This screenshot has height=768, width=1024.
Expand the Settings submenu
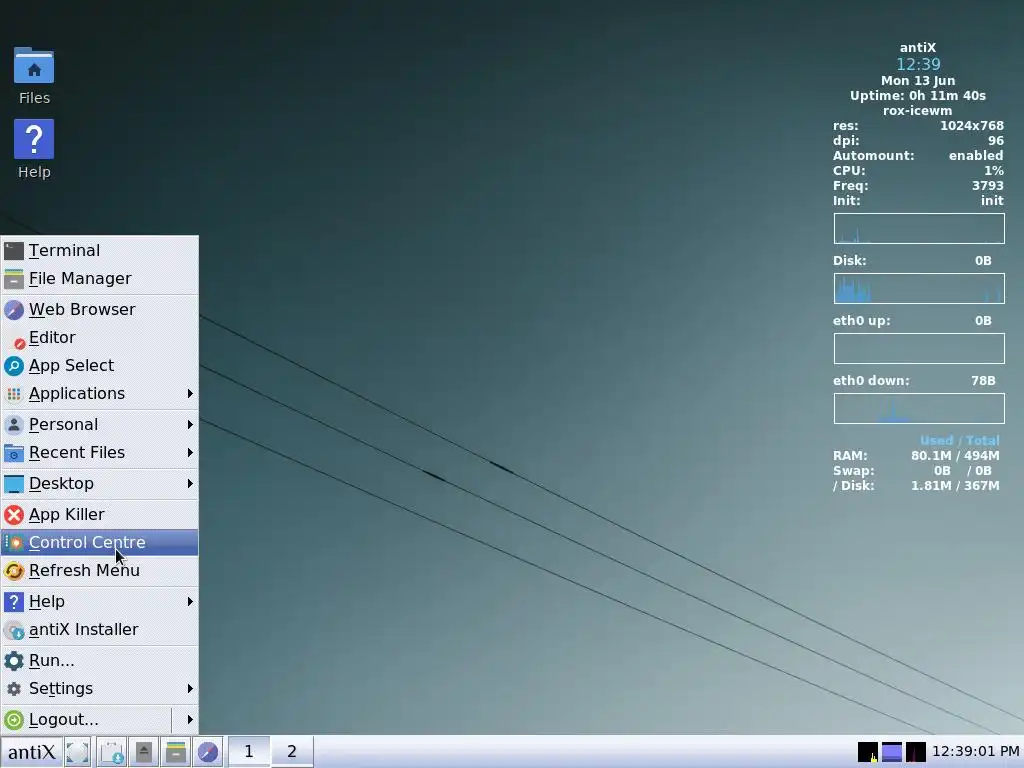[99, 689]
